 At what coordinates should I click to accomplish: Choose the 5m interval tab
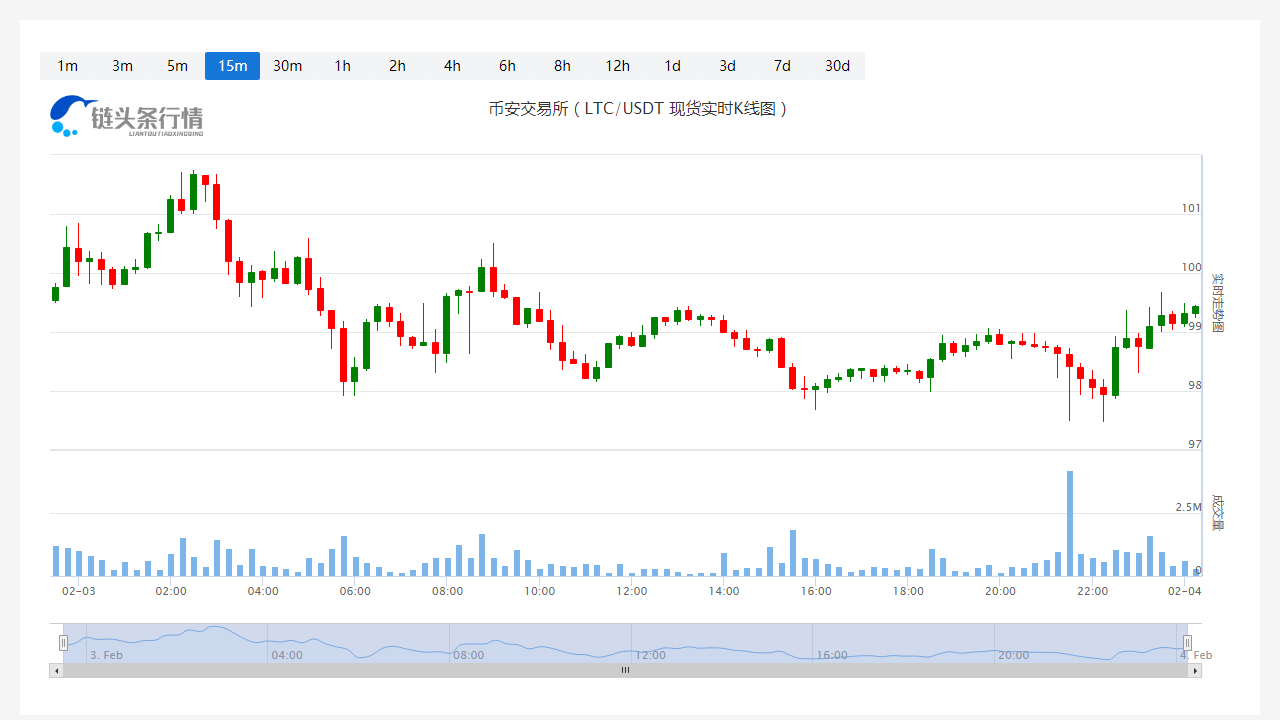click(x=177, y=66)
